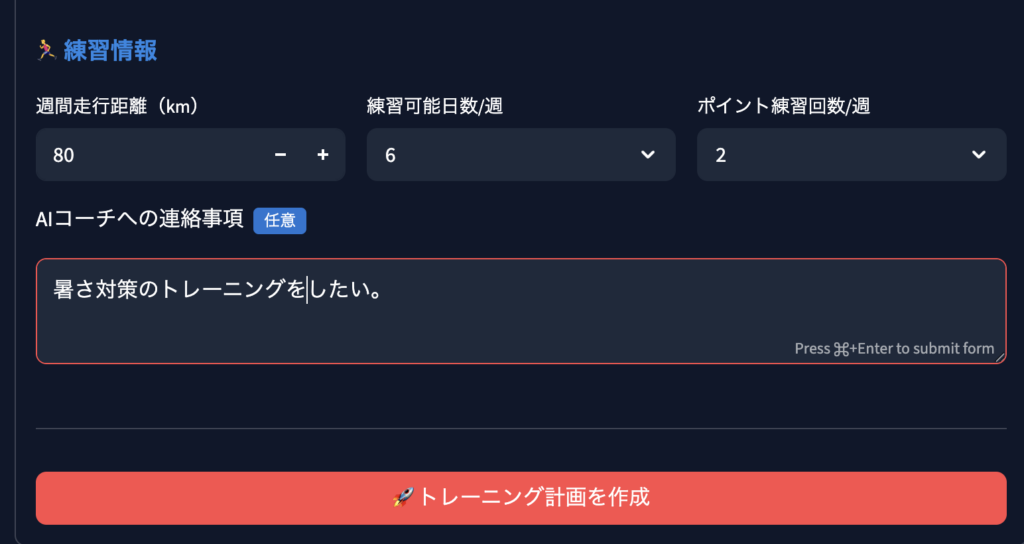Click the horizontal divider above the submit button
The image size is (1024, 544).
click(520, 428)
